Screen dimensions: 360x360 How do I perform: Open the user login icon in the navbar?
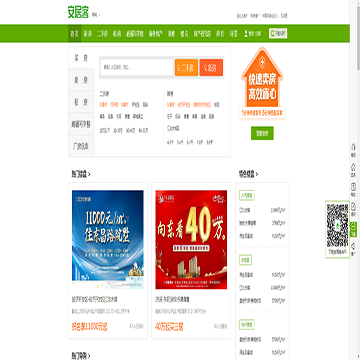click(x=246, y=33)
